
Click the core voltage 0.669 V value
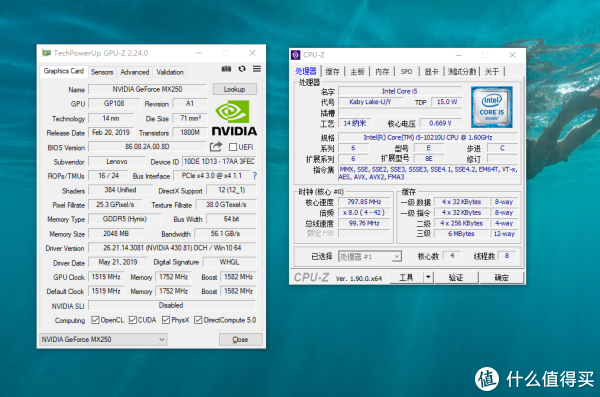pos(440,123)
